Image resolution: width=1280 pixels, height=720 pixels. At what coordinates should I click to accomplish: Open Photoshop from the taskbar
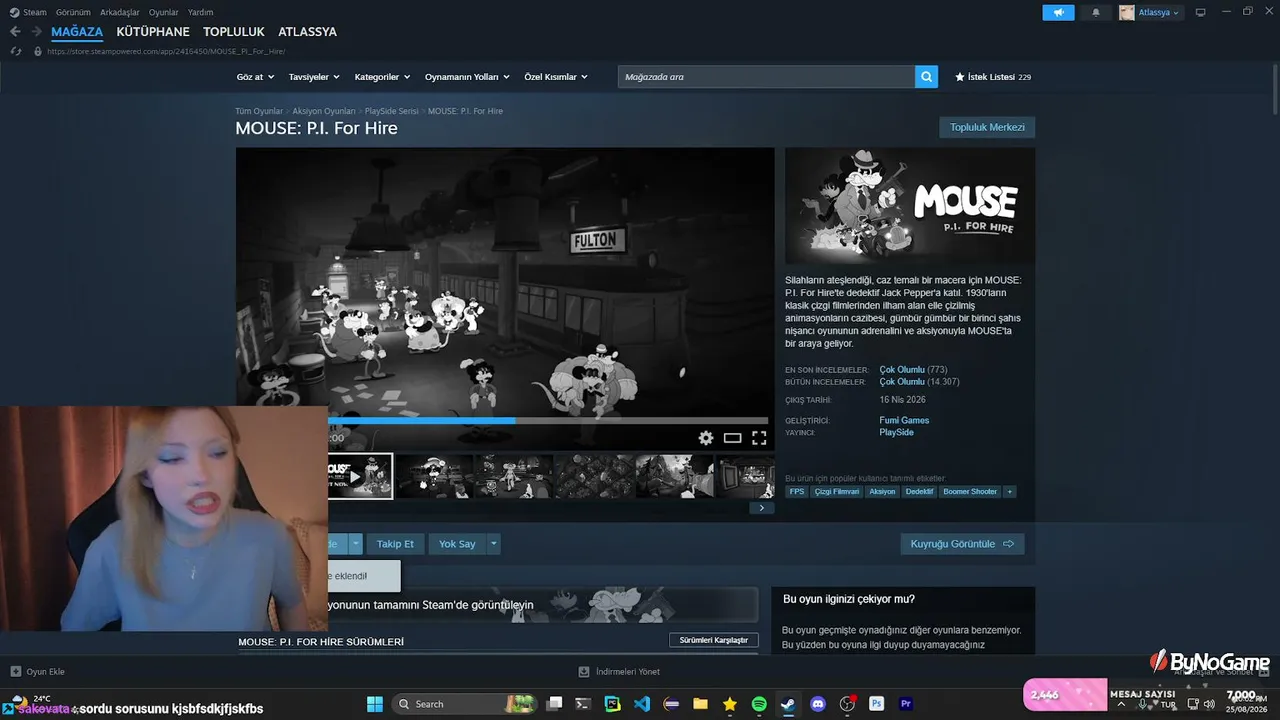point(877,704)
